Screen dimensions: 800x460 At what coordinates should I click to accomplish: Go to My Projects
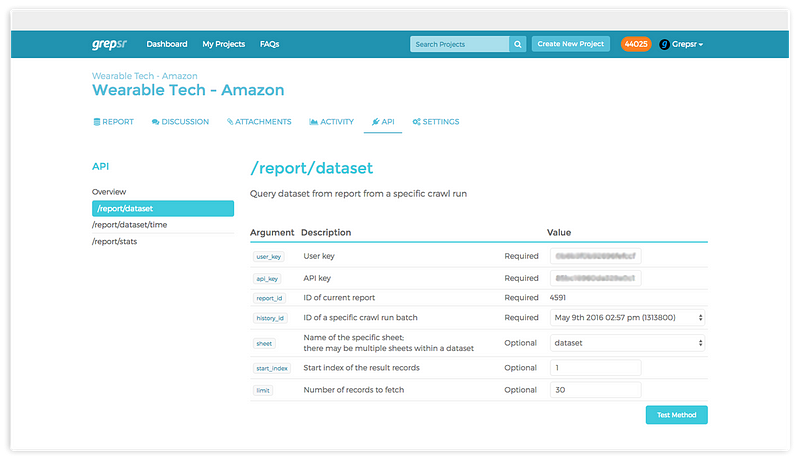coord(223,44)
